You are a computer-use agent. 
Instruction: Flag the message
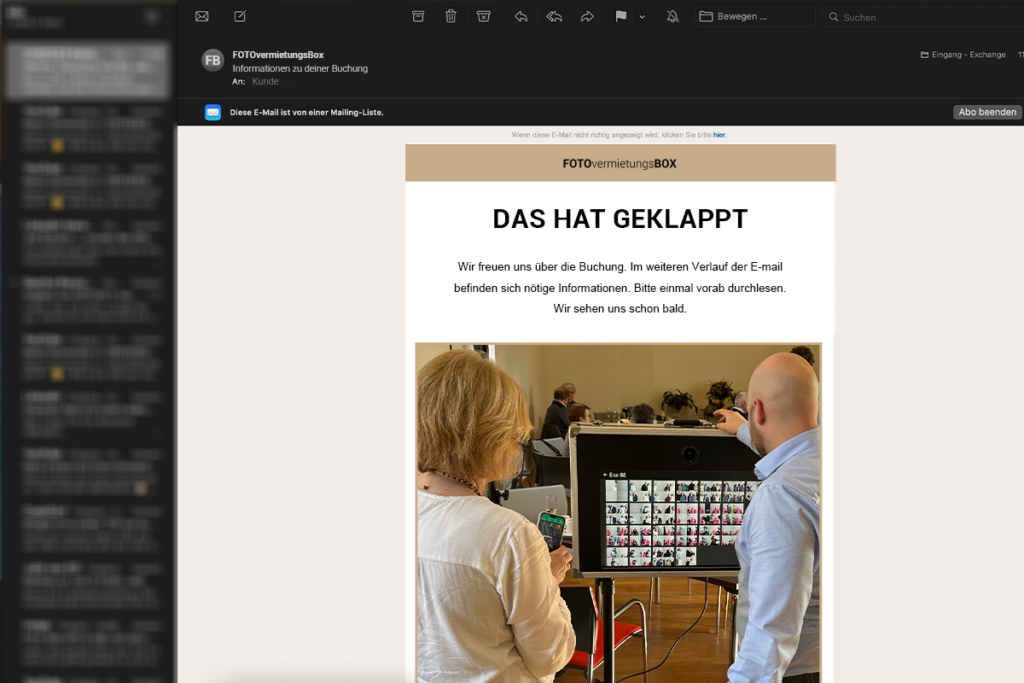620,16
